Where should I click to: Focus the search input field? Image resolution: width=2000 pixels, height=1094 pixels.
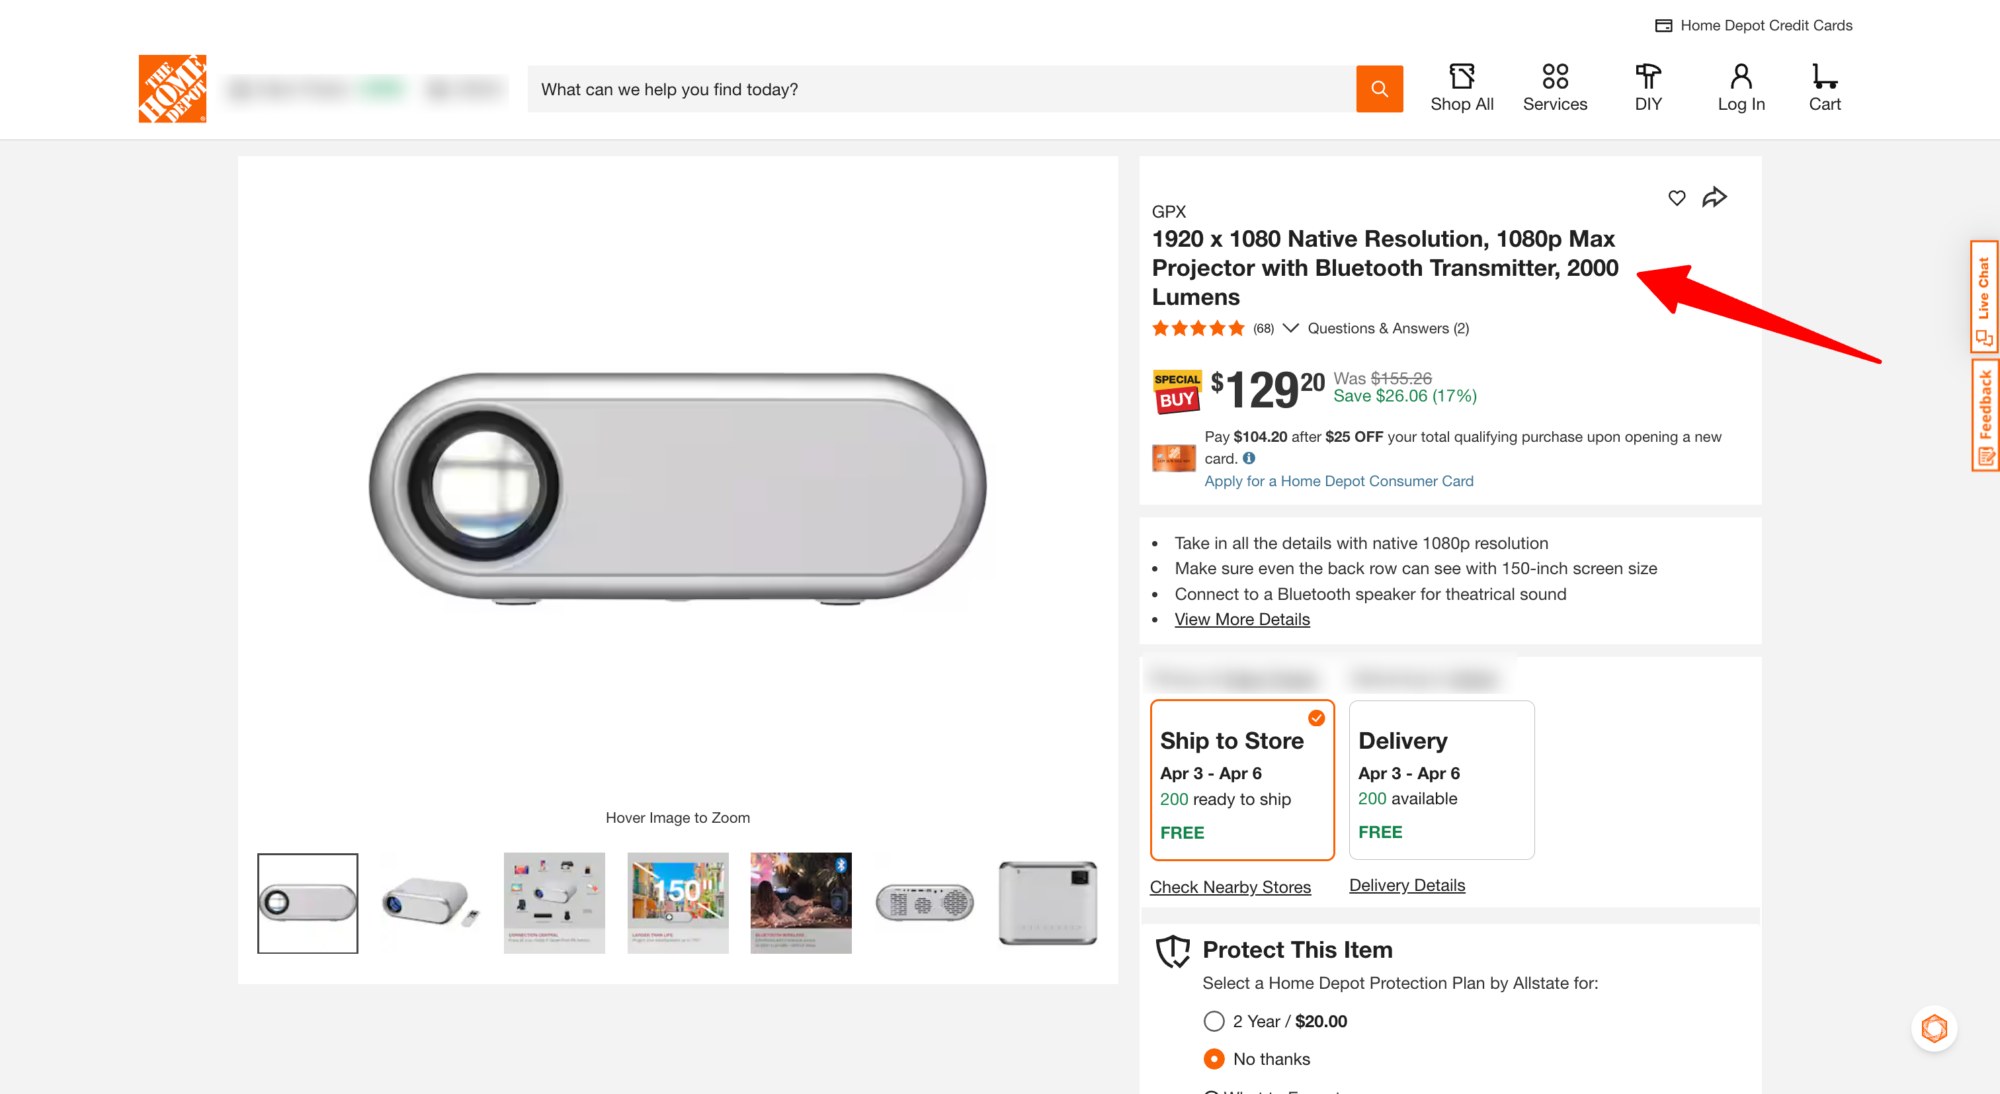[940, 89]
